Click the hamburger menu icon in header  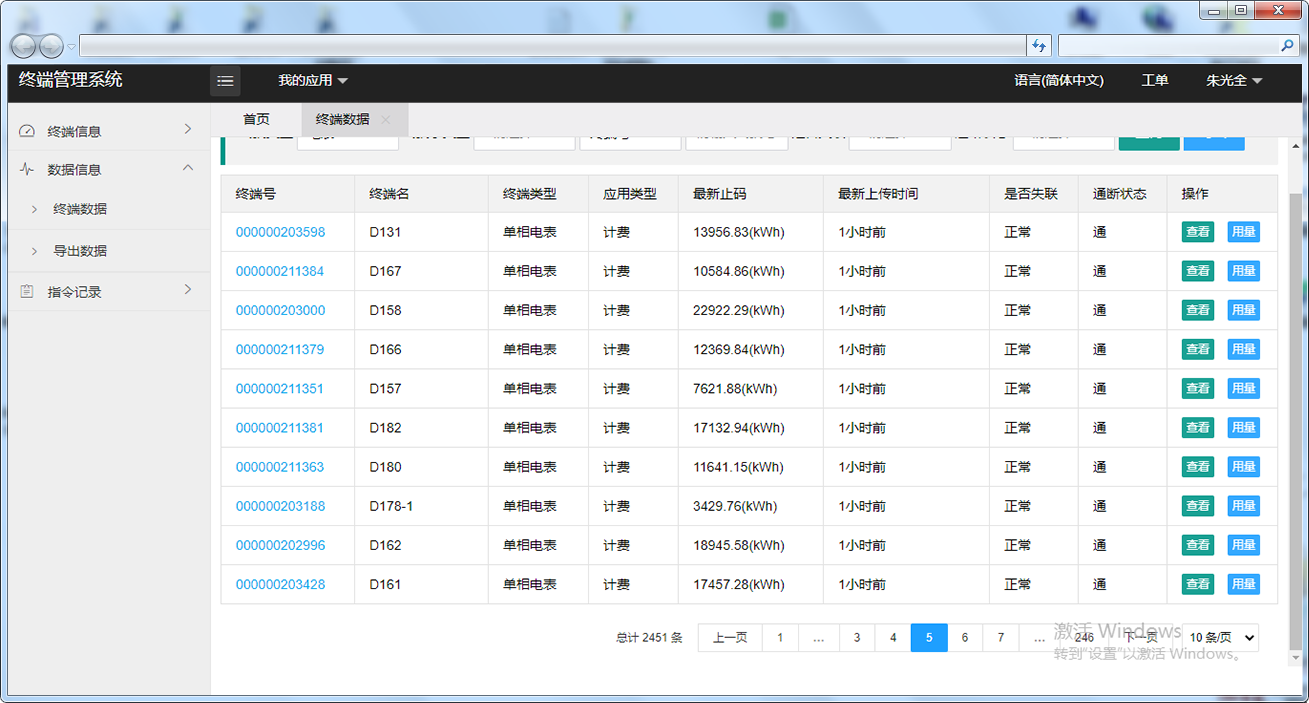click(x=225, y=81)
